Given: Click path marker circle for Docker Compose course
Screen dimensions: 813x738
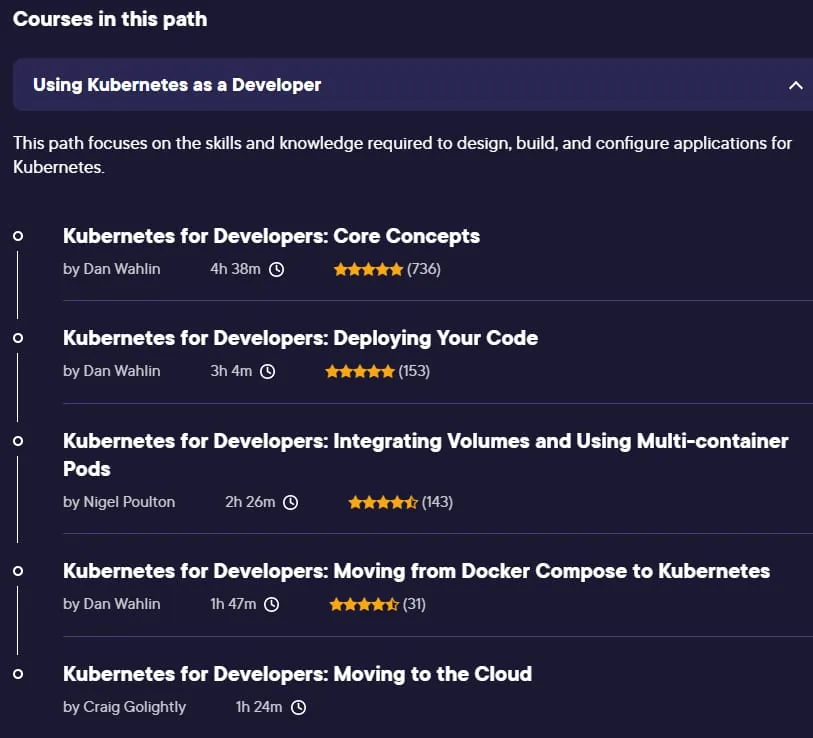Looking at the screenshot, I should [18, 572].
